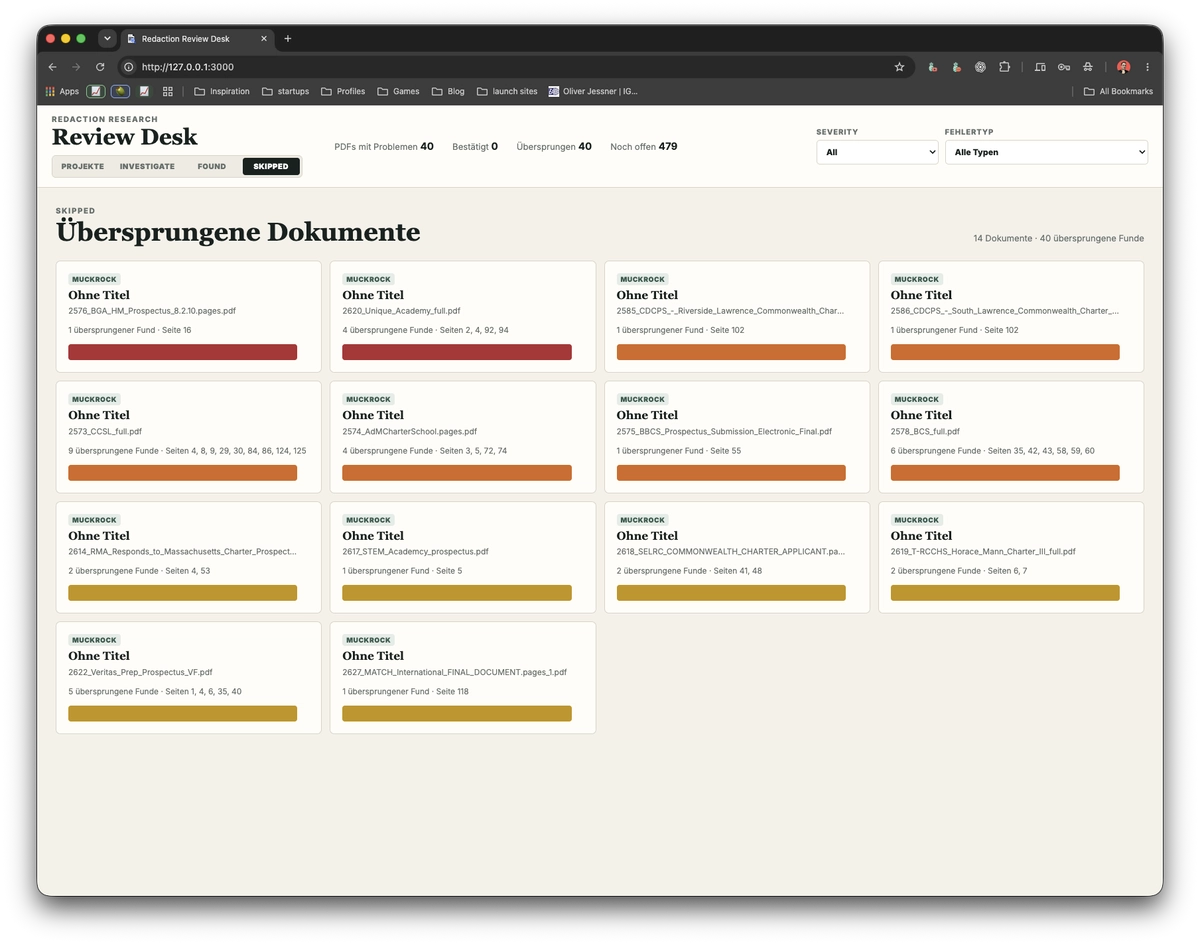Open the 2619_T-RCCHS_Horace_Mann card
The width and height of the screenshot is (1200, 945).
click(1011, 557)
